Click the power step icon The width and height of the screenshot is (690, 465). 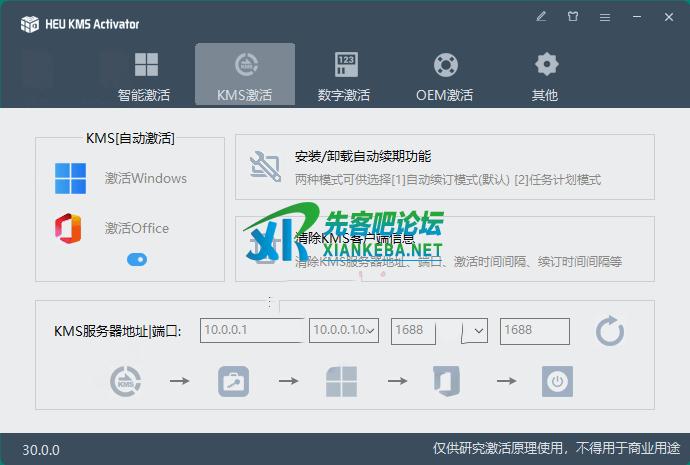[557, 381]
